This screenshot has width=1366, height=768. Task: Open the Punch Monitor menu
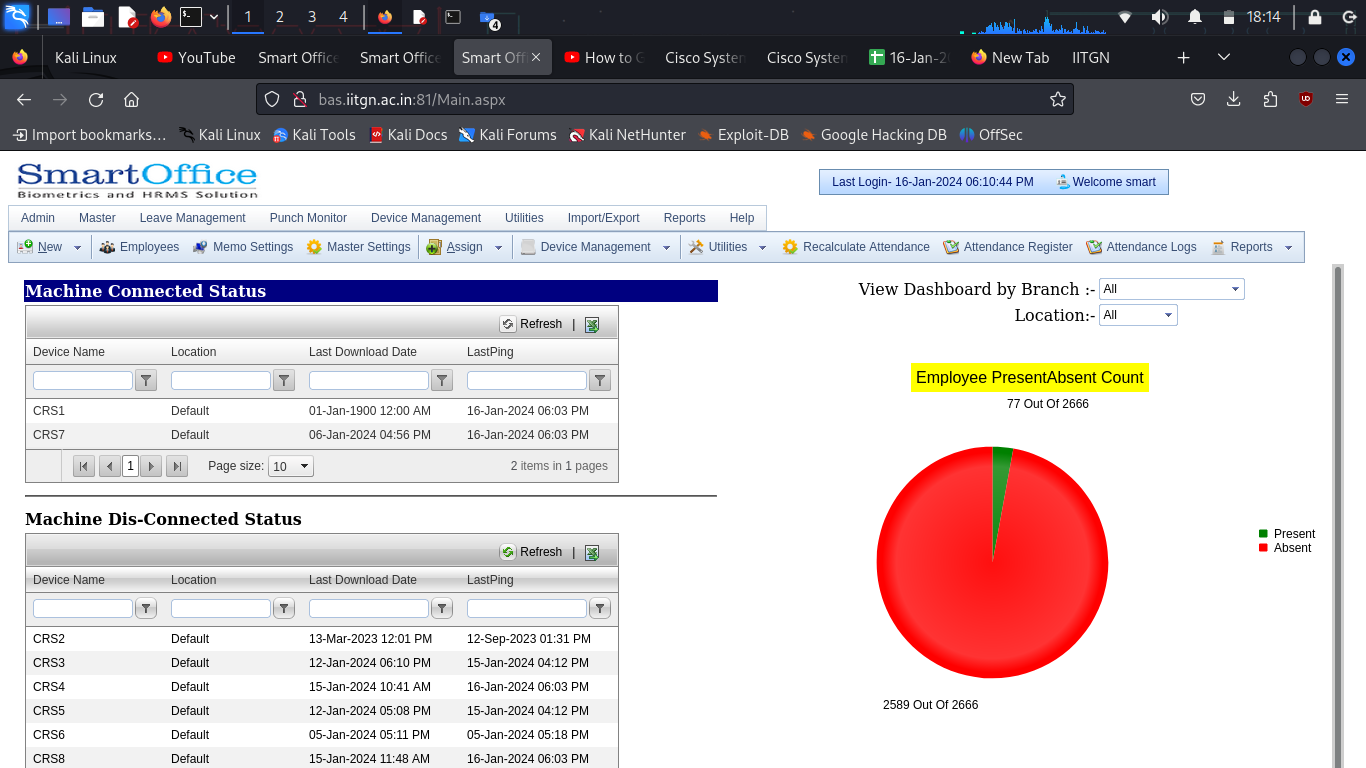(308, 218)
